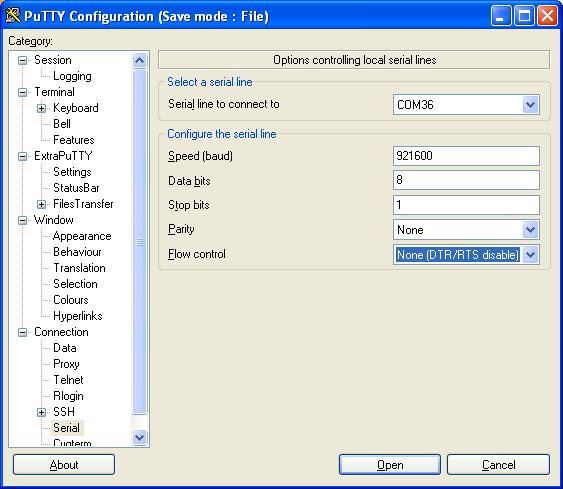Select the Features category

tap(74, 140)
